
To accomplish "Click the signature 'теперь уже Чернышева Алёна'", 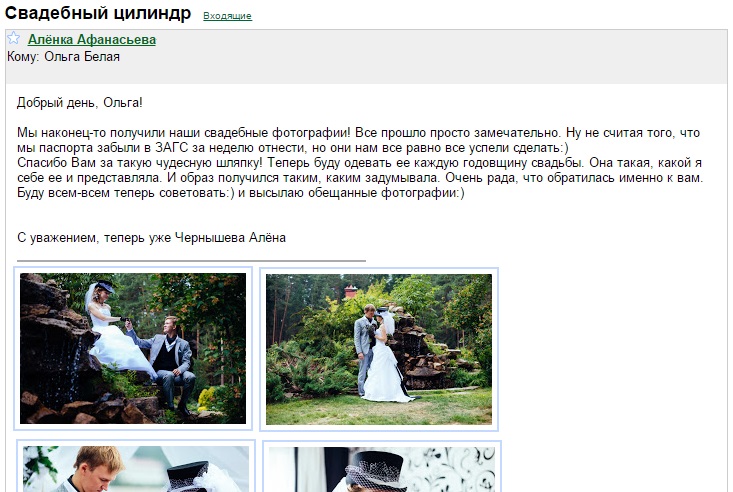I will [194, 238].
